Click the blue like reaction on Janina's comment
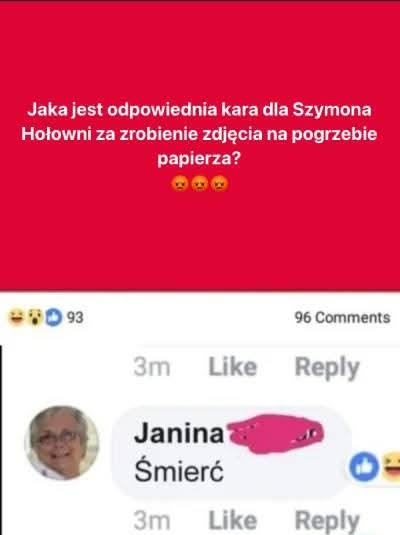The width and height of the screenshot is (400, 535). click(364, 466)
